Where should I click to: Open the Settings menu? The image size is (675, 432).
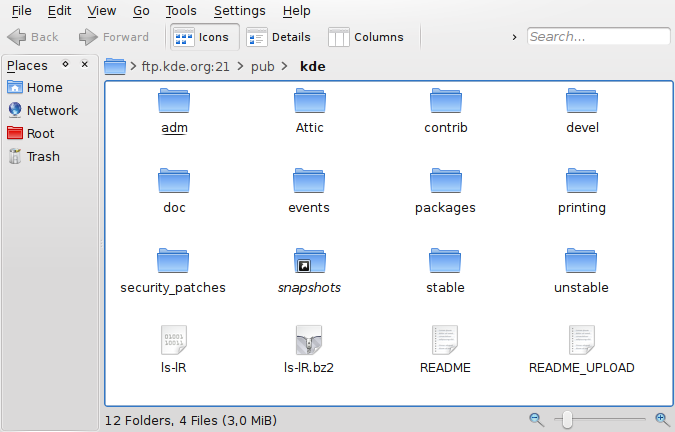point(240,11)
